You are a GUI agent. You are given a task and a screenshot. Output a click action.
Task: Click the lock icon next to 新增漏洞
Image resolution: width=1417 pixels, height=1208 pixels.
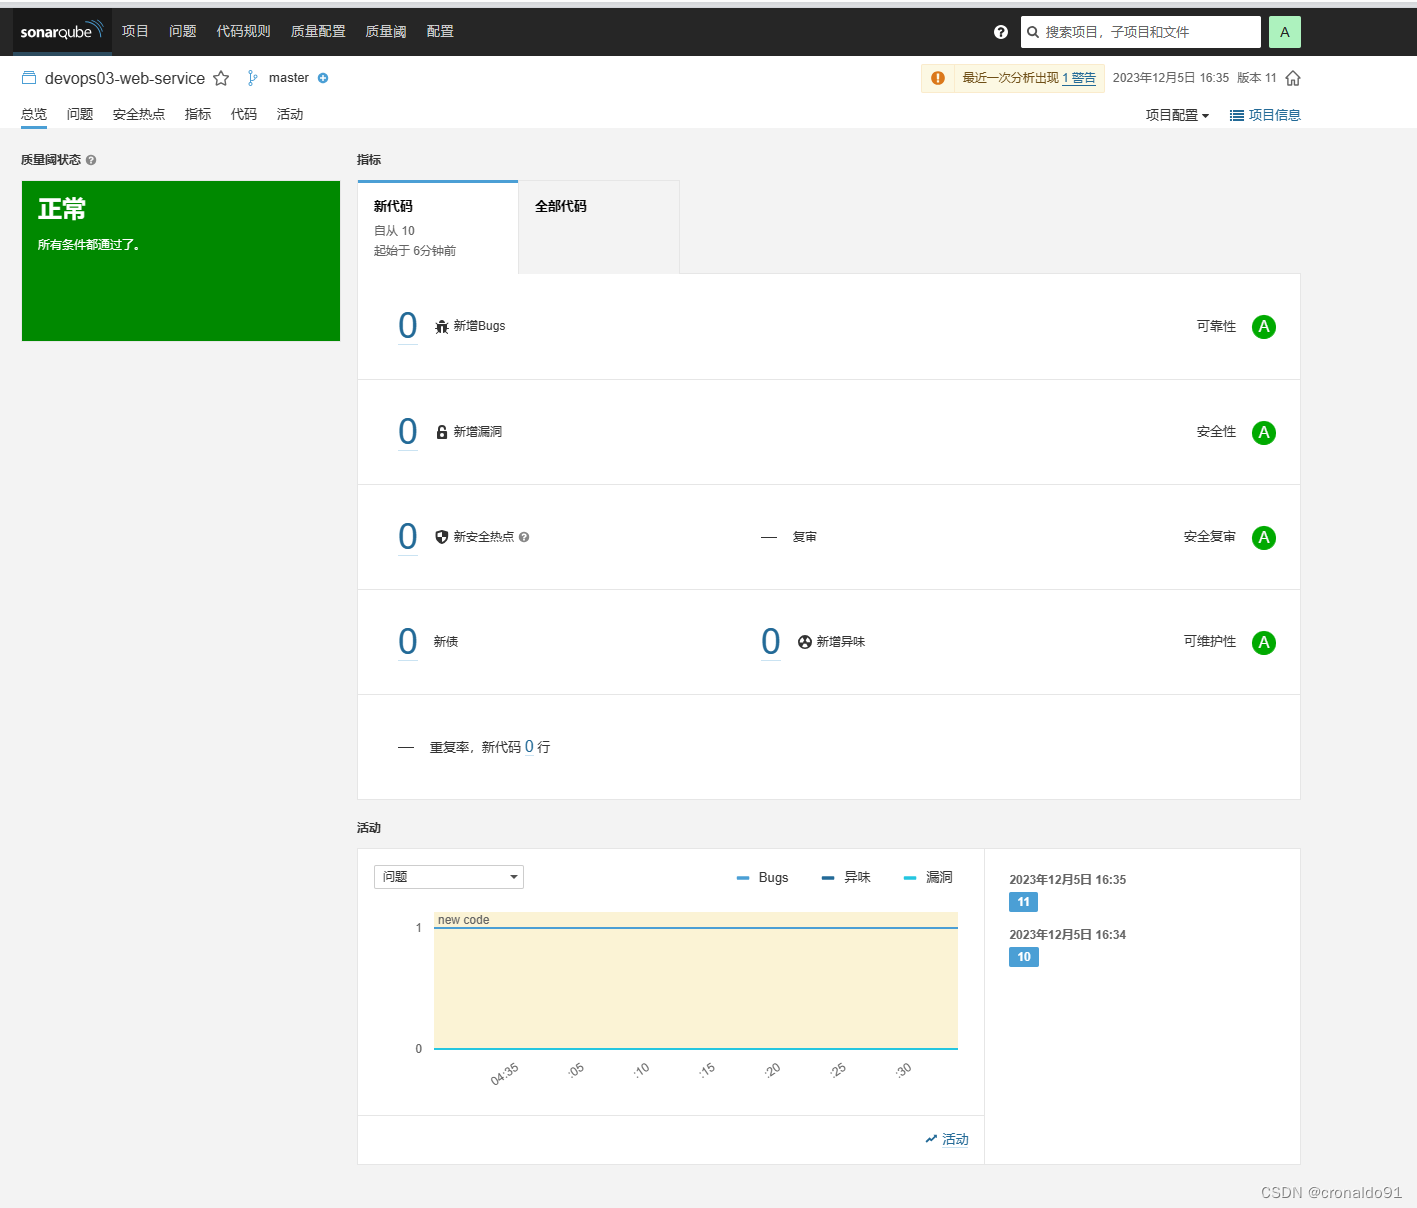(442, 432)
